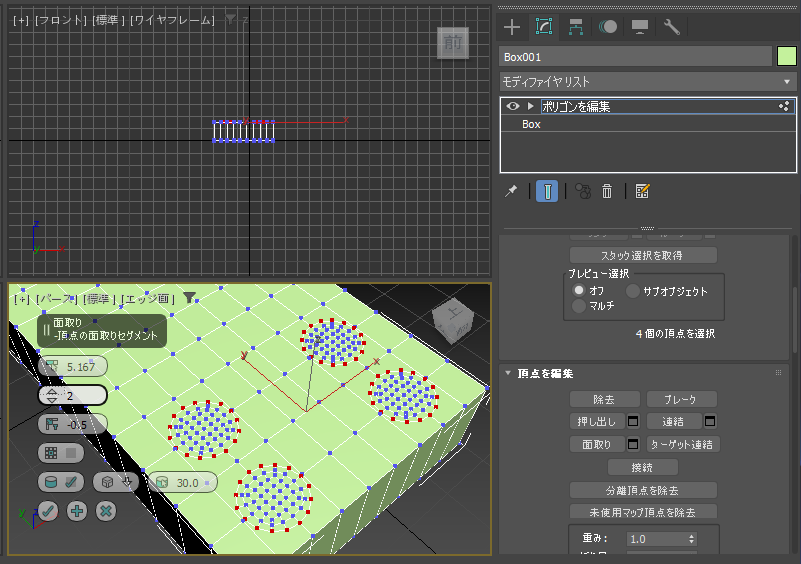Open settings box next to 面取り
The image size is (801, 564).
[633, 444]
